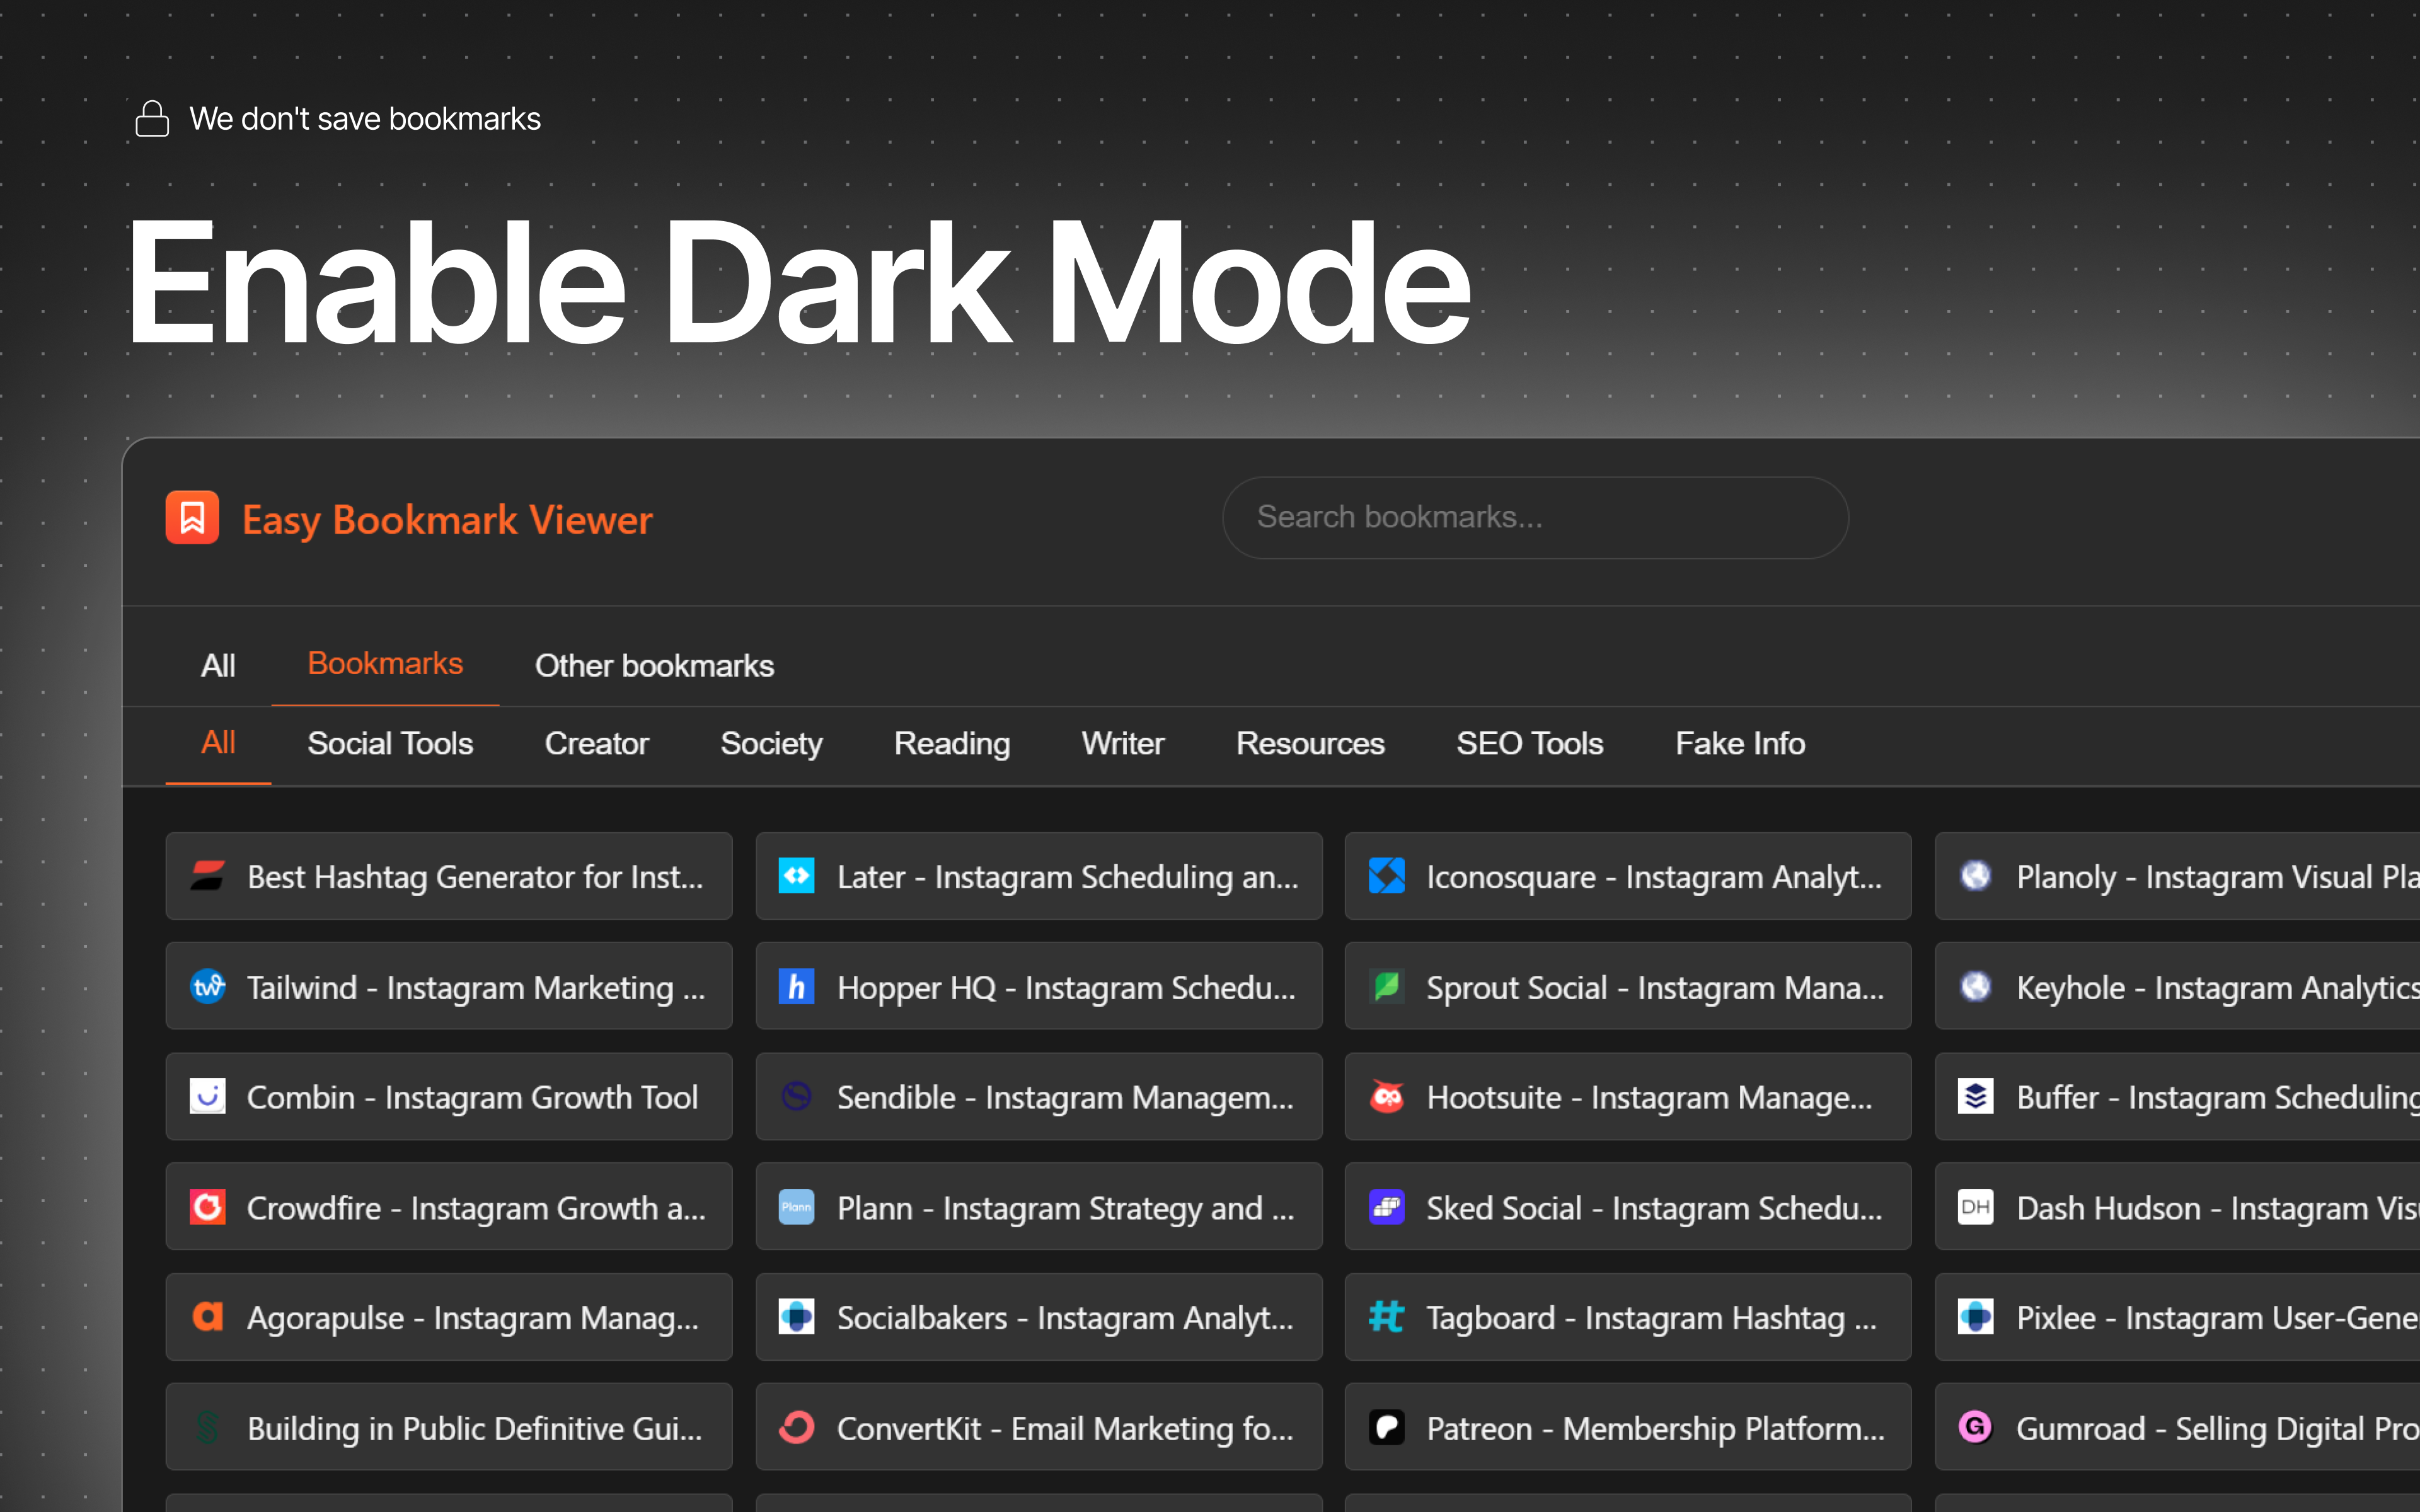Screen dimensions: 2420x1512
Task: Select the Resources tab
Action: point(1310,743)
